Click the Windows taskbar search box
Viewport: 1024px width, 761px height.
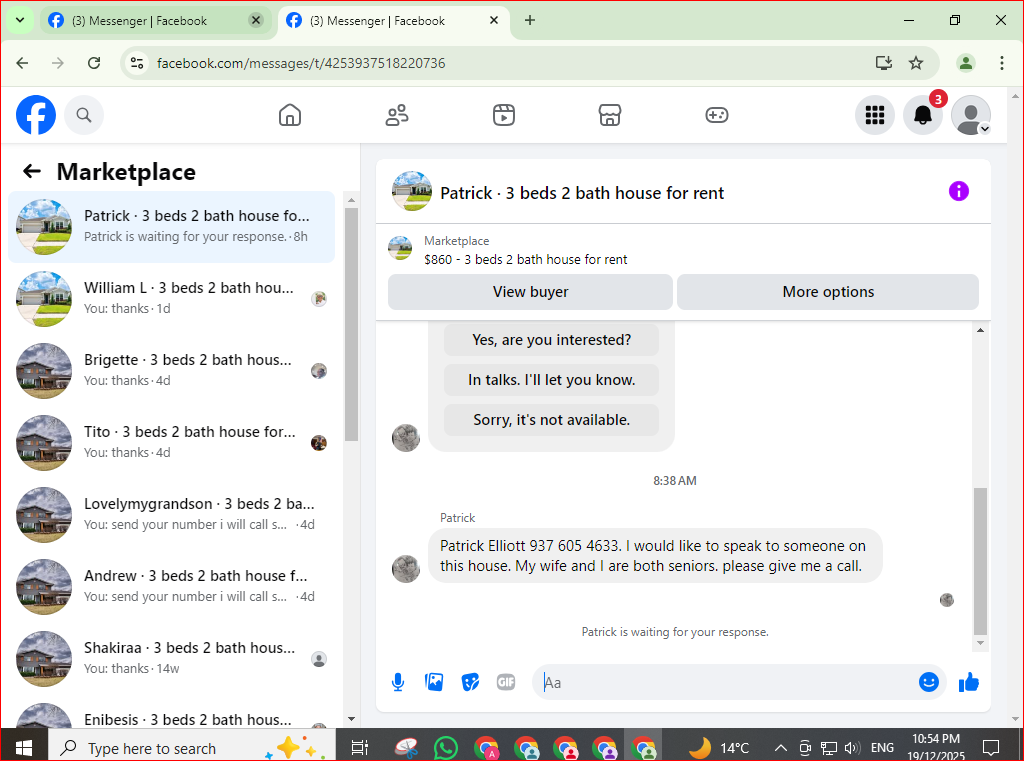click(192, 747)
